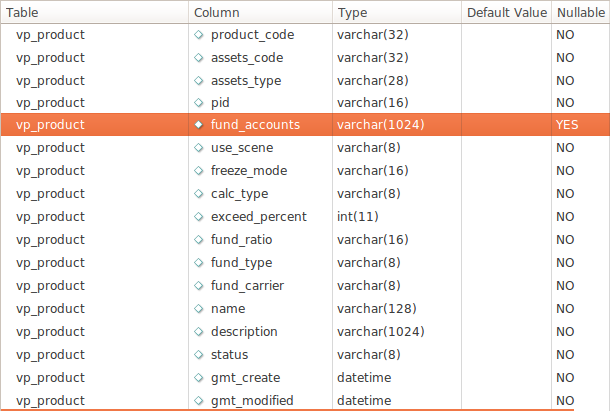Click the int(11) type cell
The height and width of the screenshot is (411, 610).
358,217
